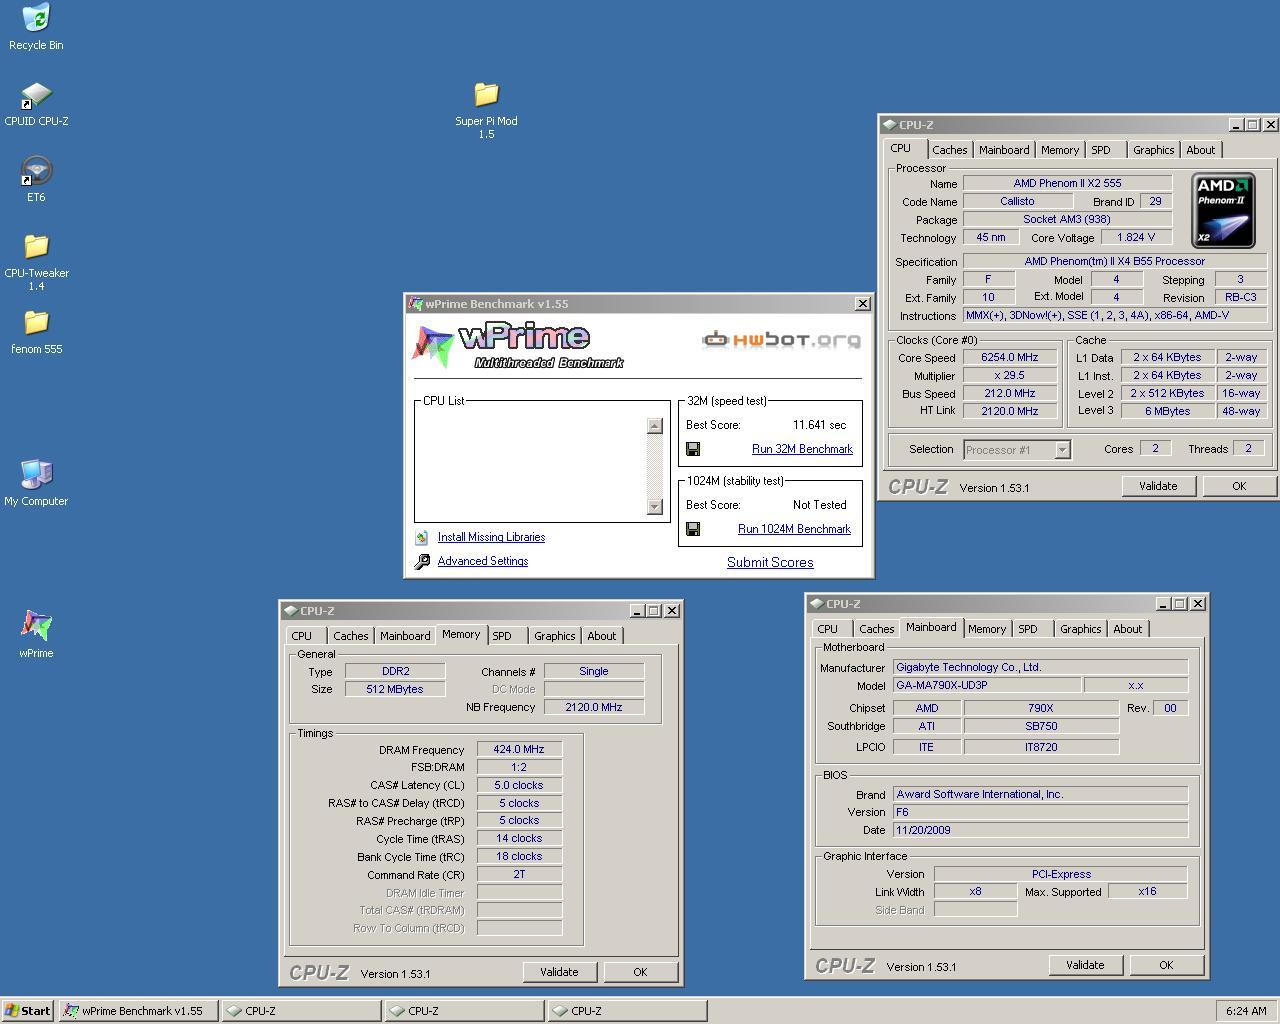This screenshot has width=1280, height=1024.
Task: Switch to wPrime Benchmark taskbar button
Action: (137, 1011)
